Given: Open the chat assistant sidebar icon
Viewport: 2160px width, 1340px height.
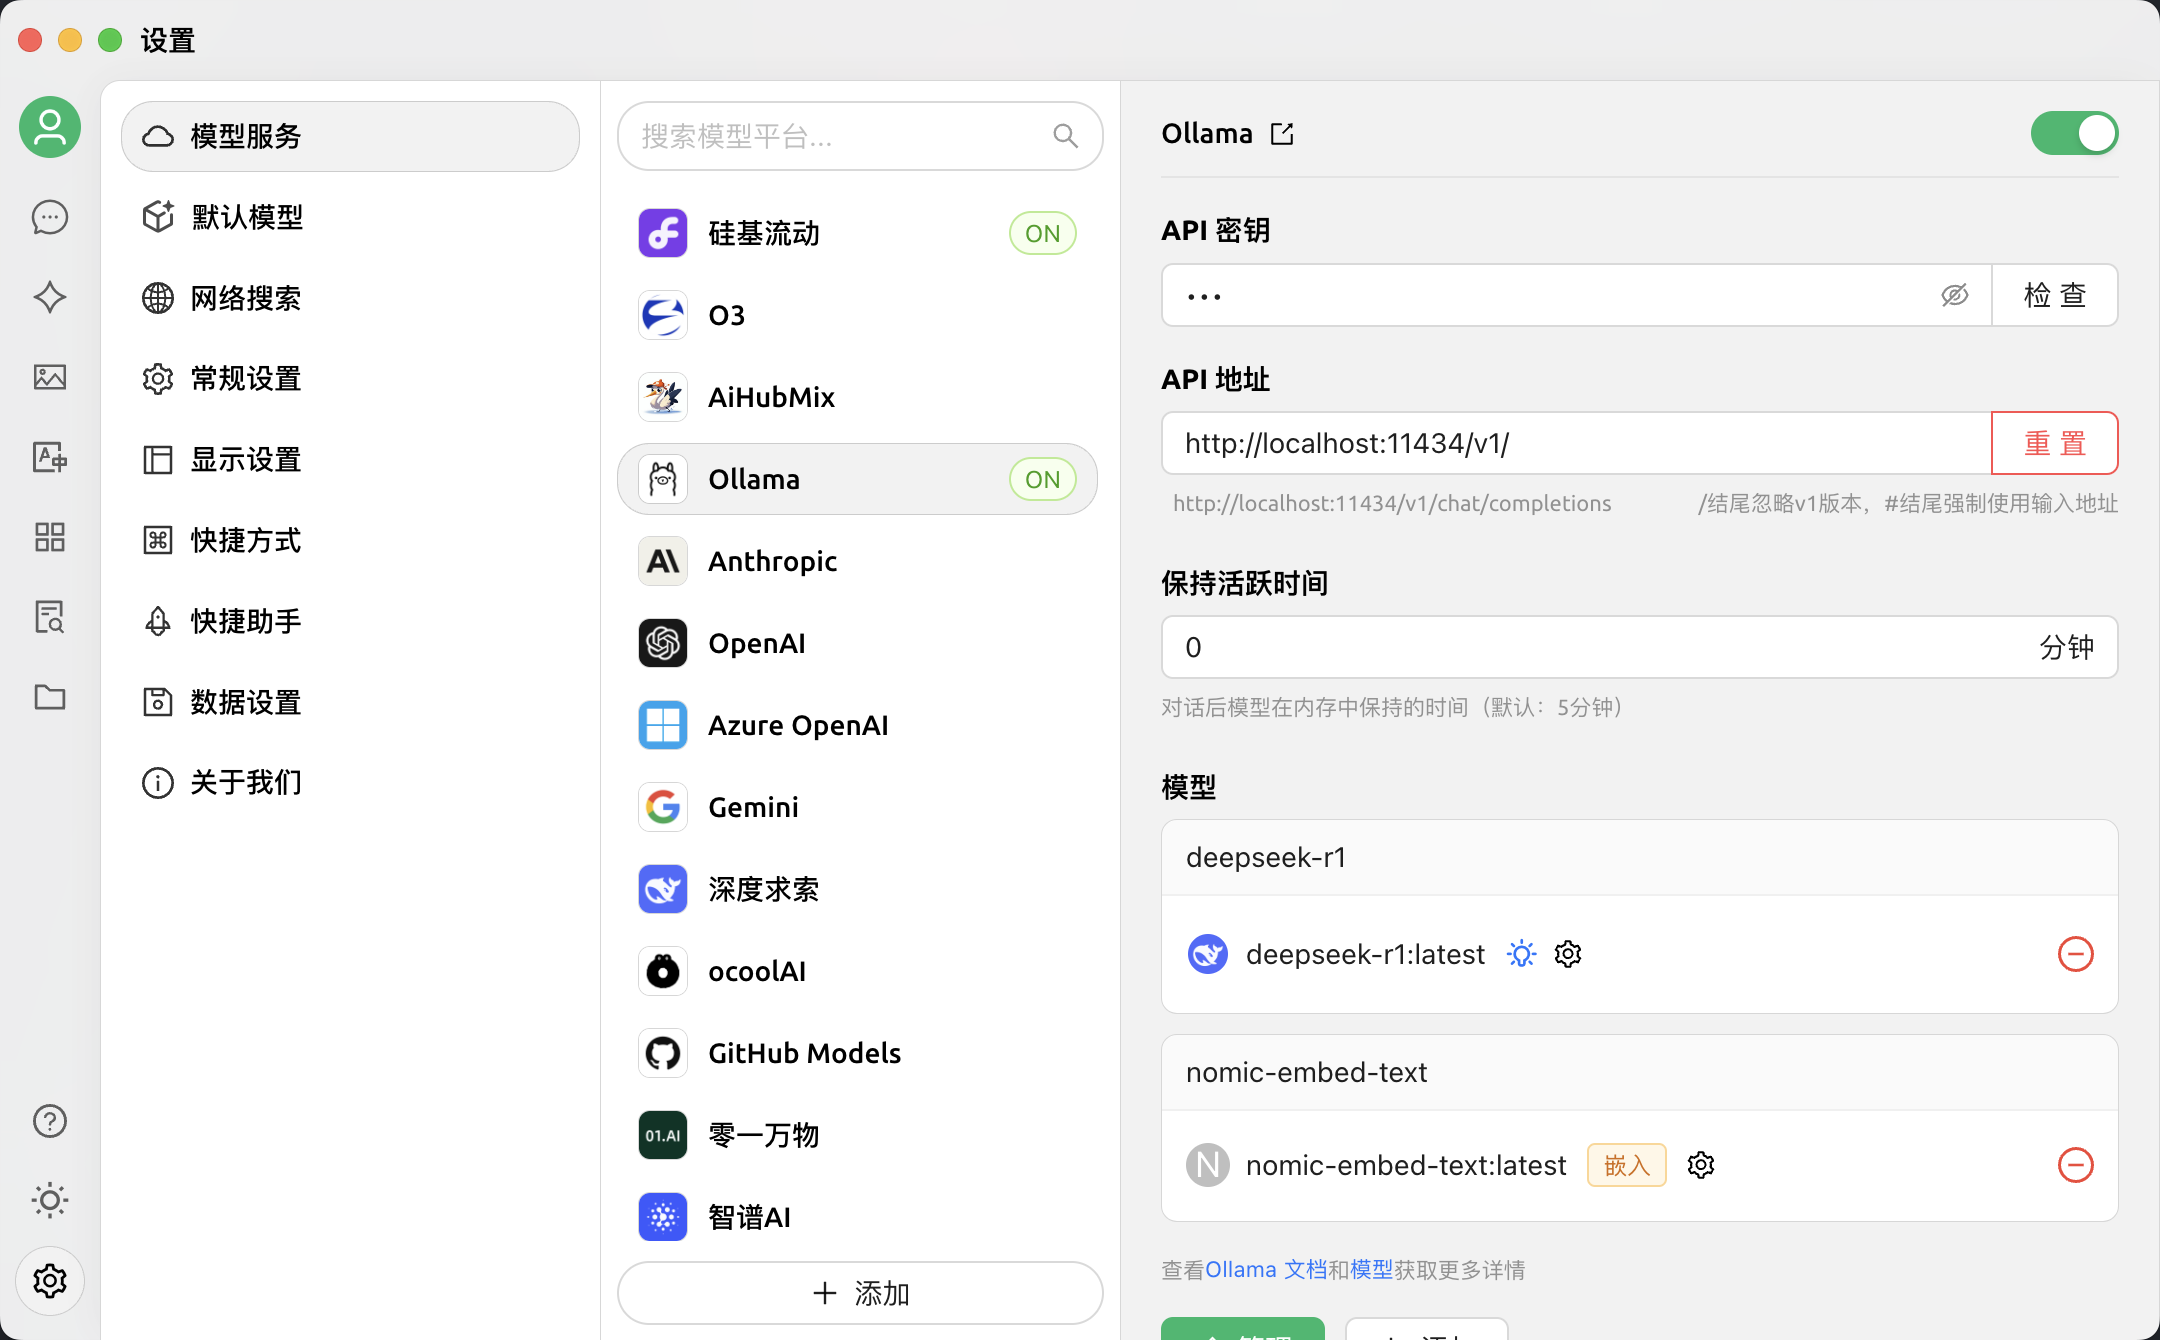Looking at the screenshot, I should click(50, 217).
